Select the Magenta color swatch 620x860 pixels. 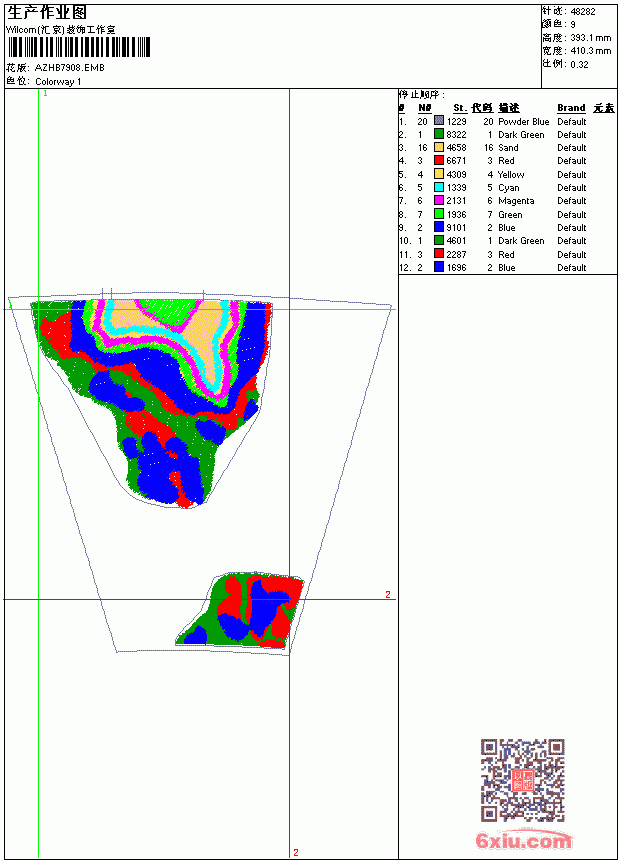439,200
